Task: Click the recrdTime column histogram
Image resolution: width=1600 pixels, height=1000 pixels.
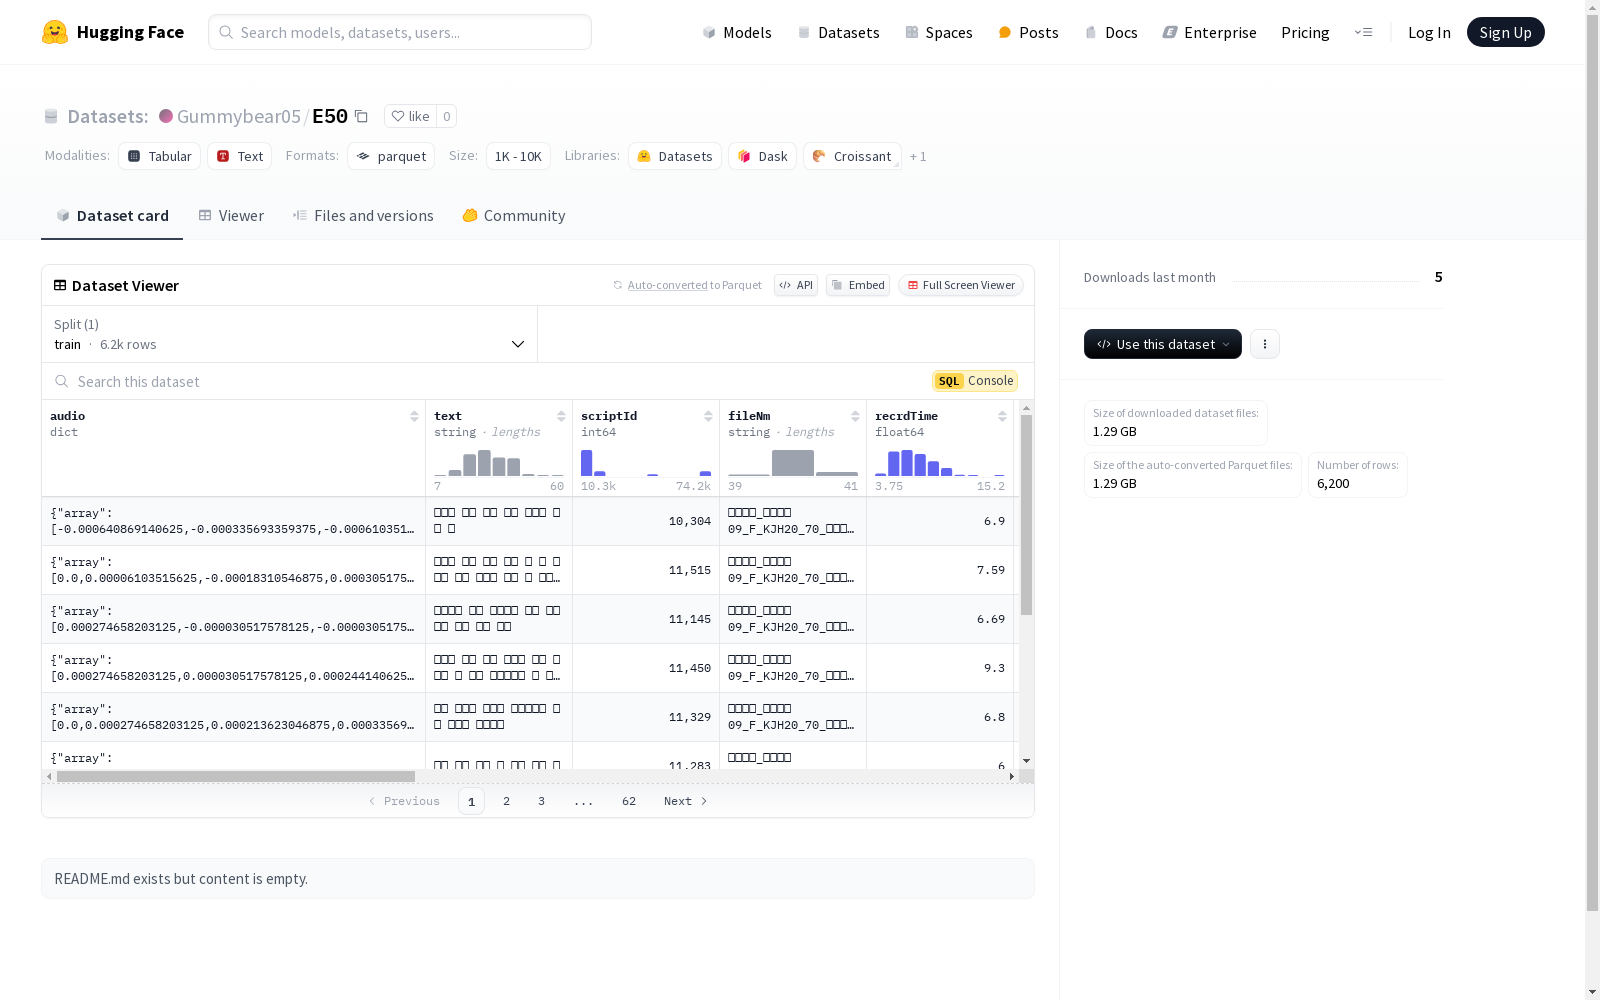Action: [x=940, y=462]
